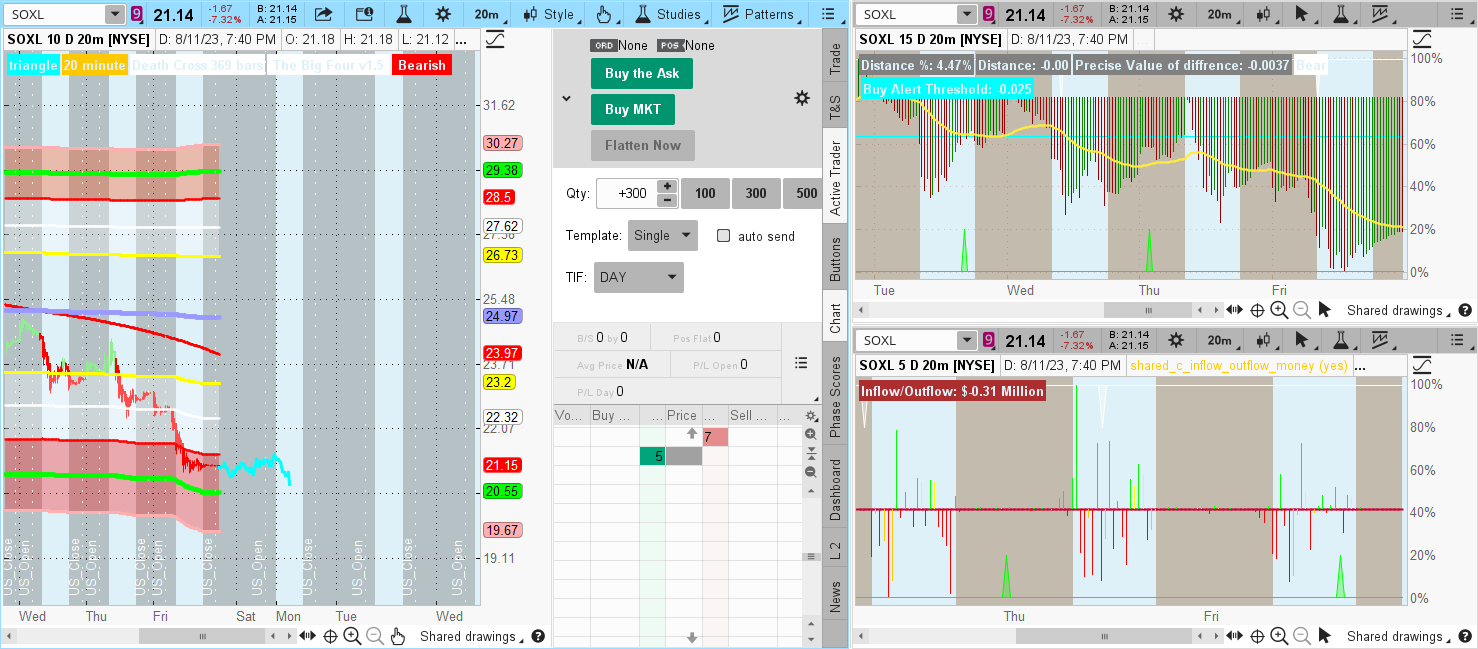Click the Bearish label on the left chart
This screenshot has width=1478, height=649.
422,65
